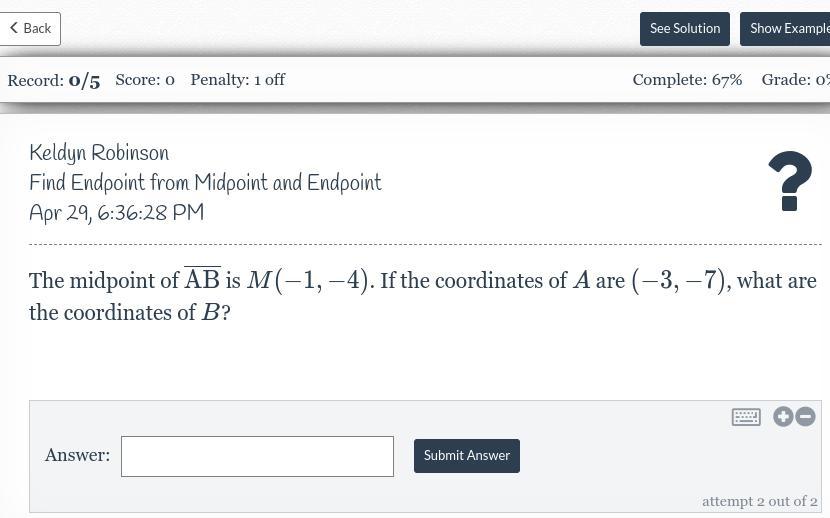Click the Find Endpoint from Midpoint title
The height and width of the screenshot is (518, 830).
tap(205, 184)
